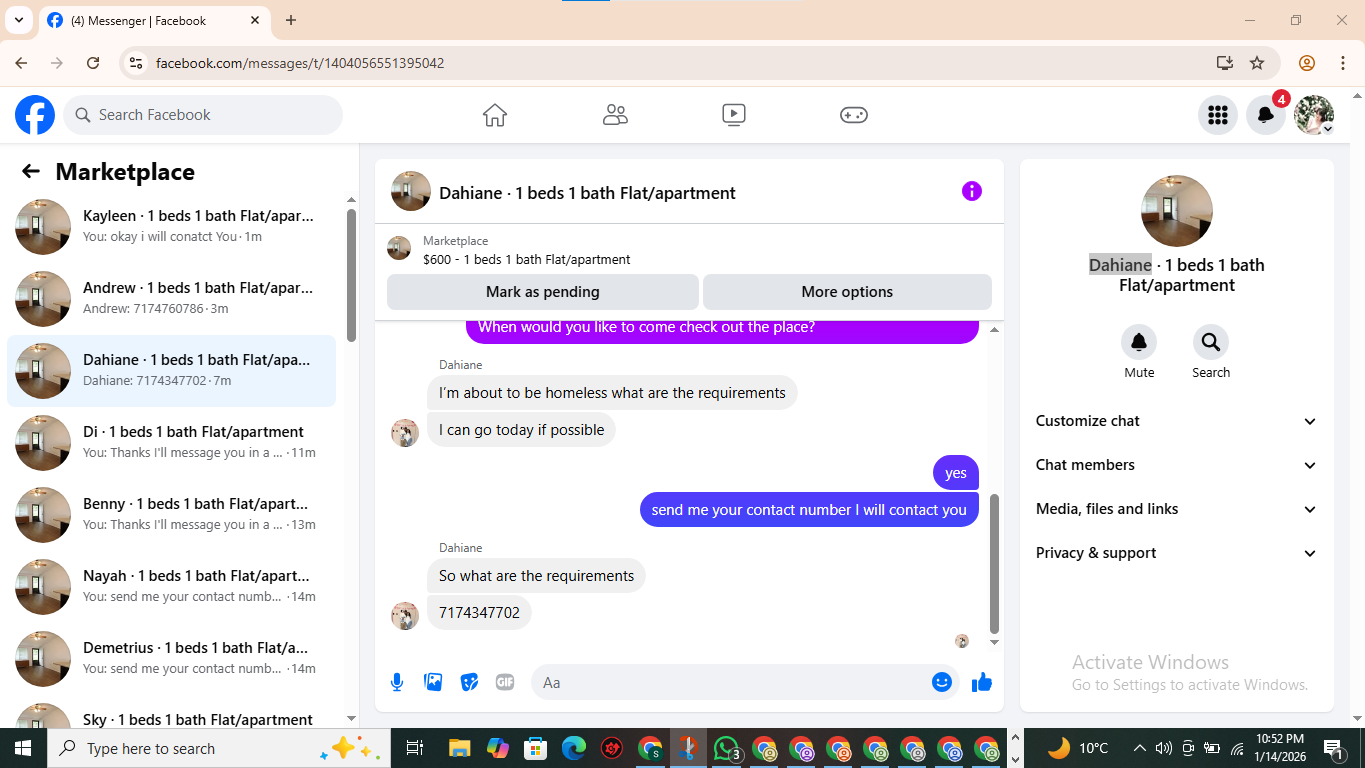Open a new browser tab plus button
Image resolution: width=1365 pixels, height=768 pixels.
coord(291,20)
